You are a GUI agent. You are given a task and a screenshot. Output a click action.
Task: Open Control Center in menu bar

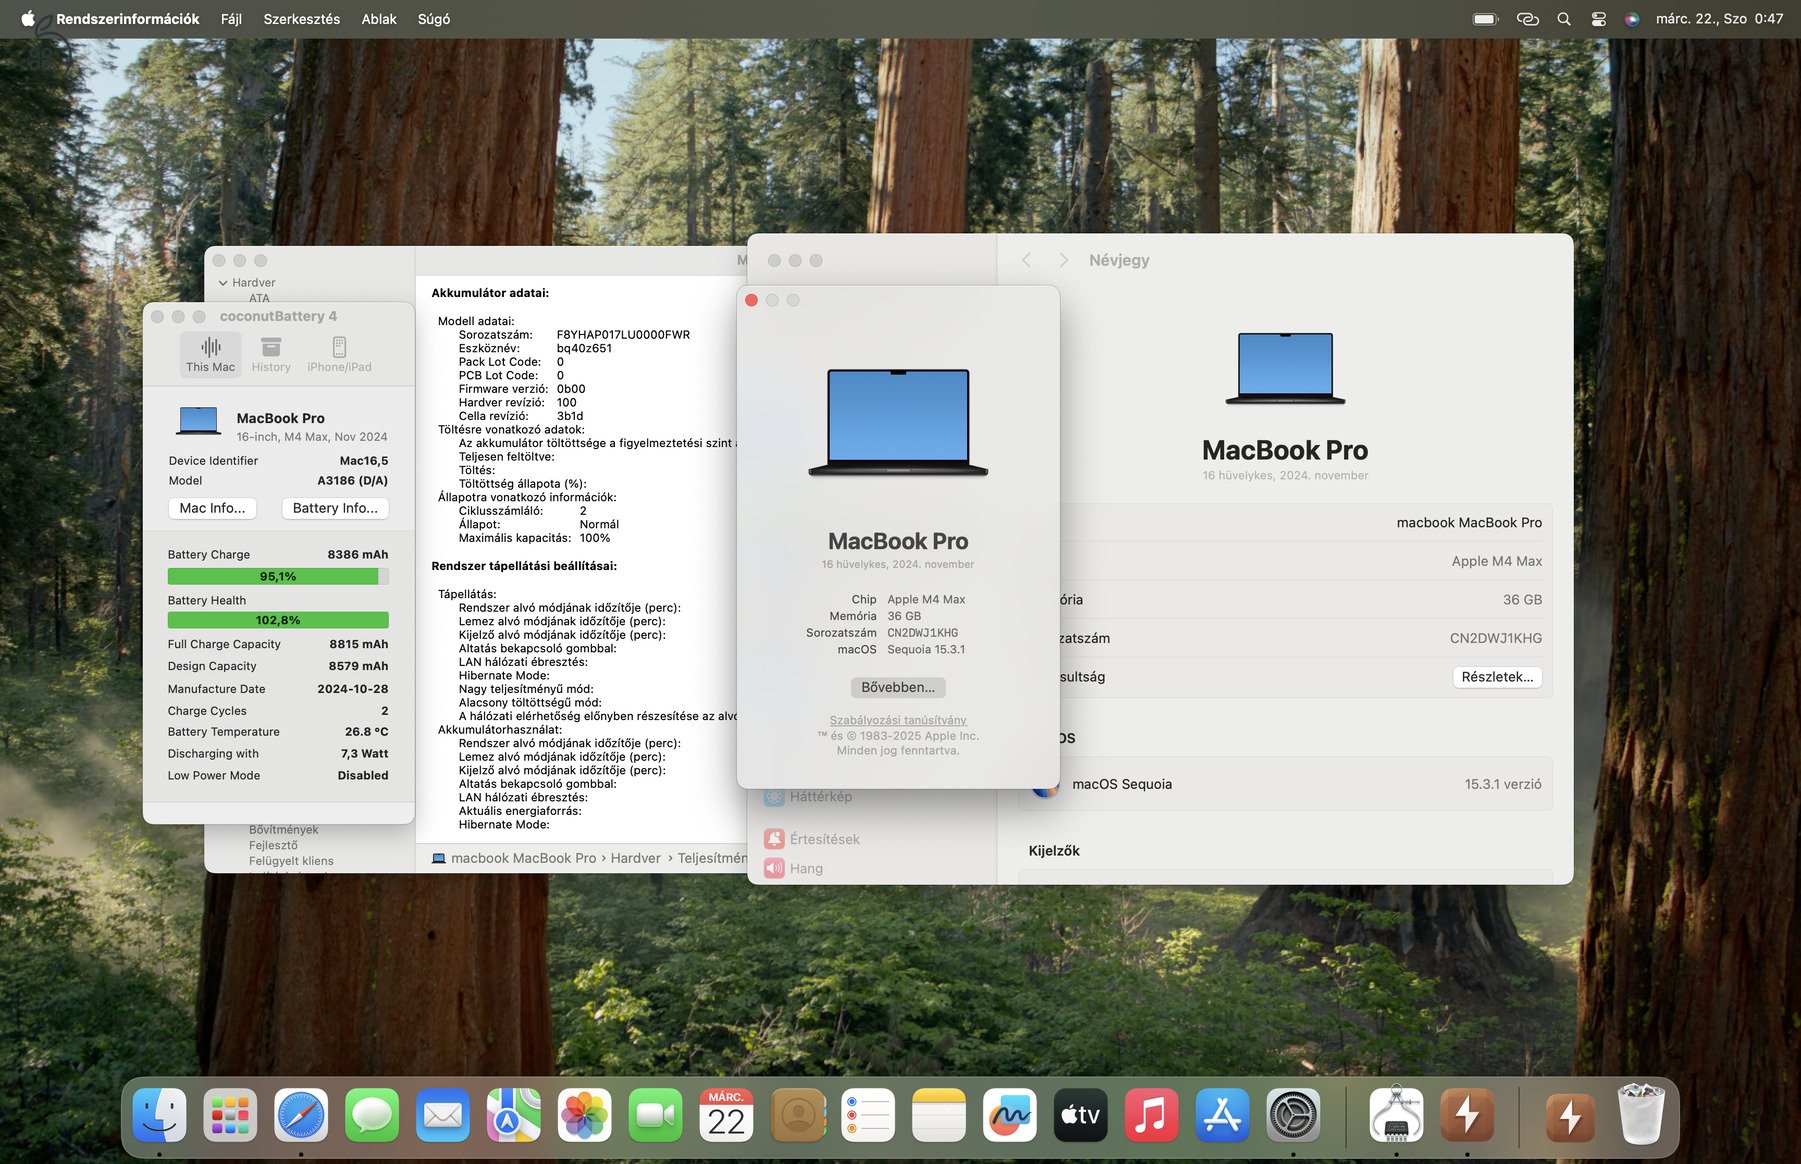[x=1598, y=18]
